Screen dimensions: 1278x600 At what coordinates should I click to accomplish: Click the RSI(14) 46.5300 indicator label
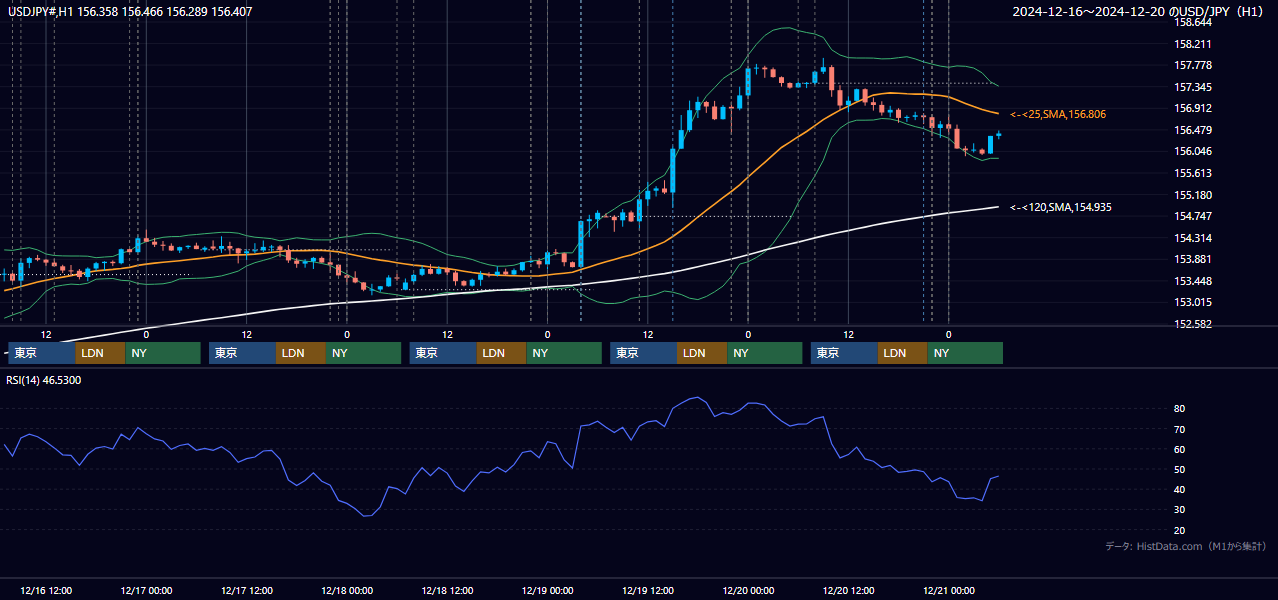click(x=44, y=381)
